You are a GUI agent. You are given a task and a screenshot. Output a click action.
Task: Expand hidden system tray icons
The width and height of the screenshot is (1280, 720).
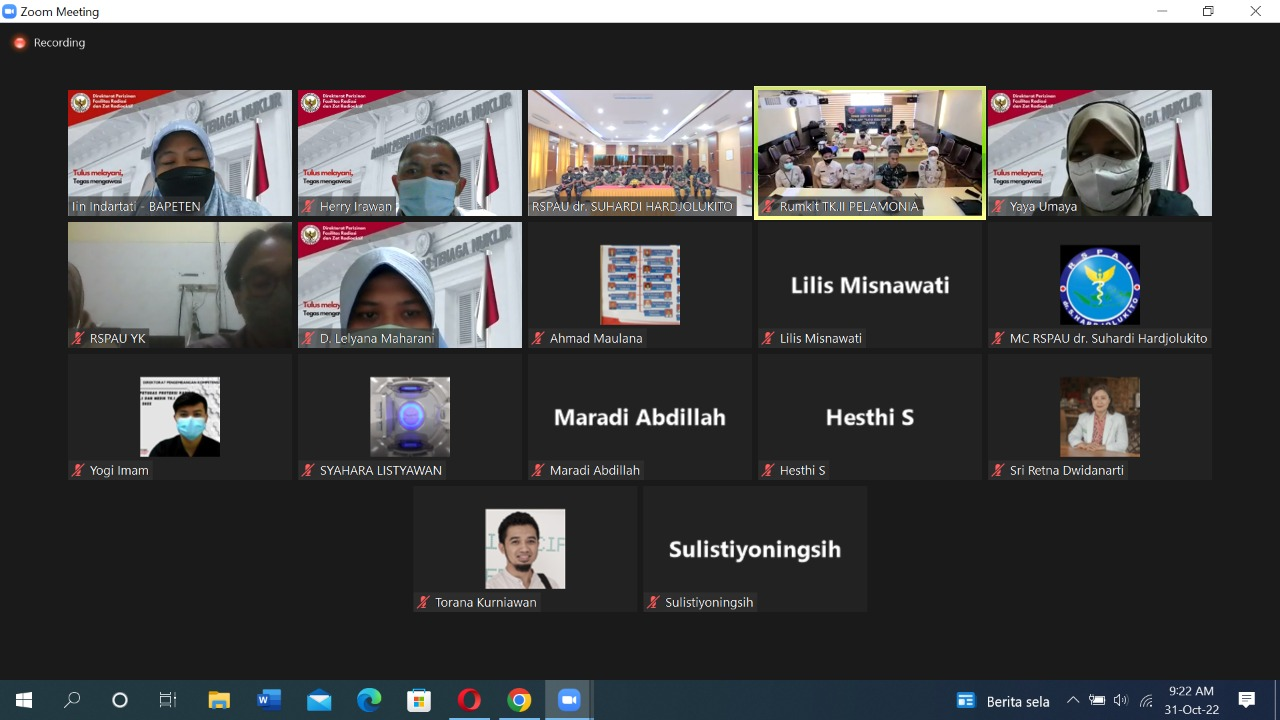1073,700
